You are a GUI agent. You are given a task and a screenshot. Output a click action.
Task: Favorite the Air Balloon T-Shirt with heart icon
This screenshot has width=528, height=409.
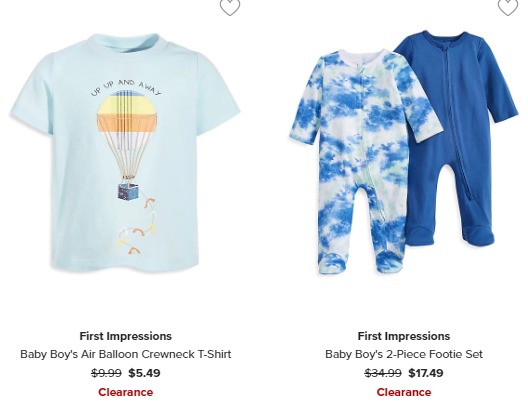pos(230,7)
